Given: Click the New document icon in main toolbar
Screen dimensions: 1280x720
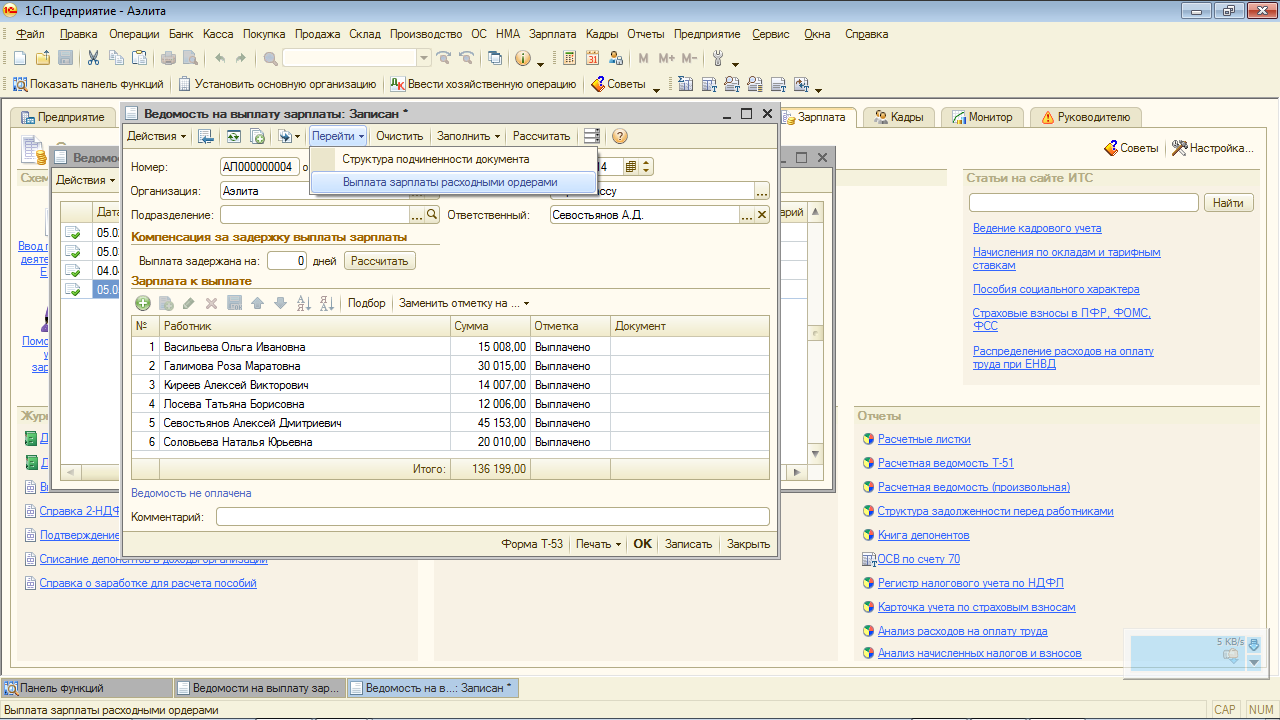Looking at the screenshot, I should click(x=19, y=58).
